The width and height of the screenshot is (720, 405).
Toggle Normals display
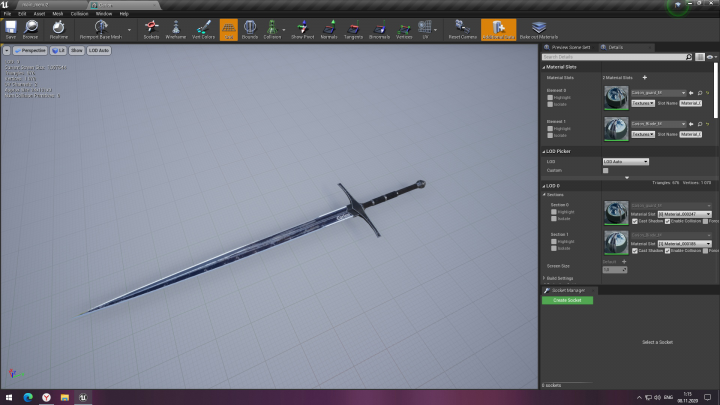click(329, 30)
